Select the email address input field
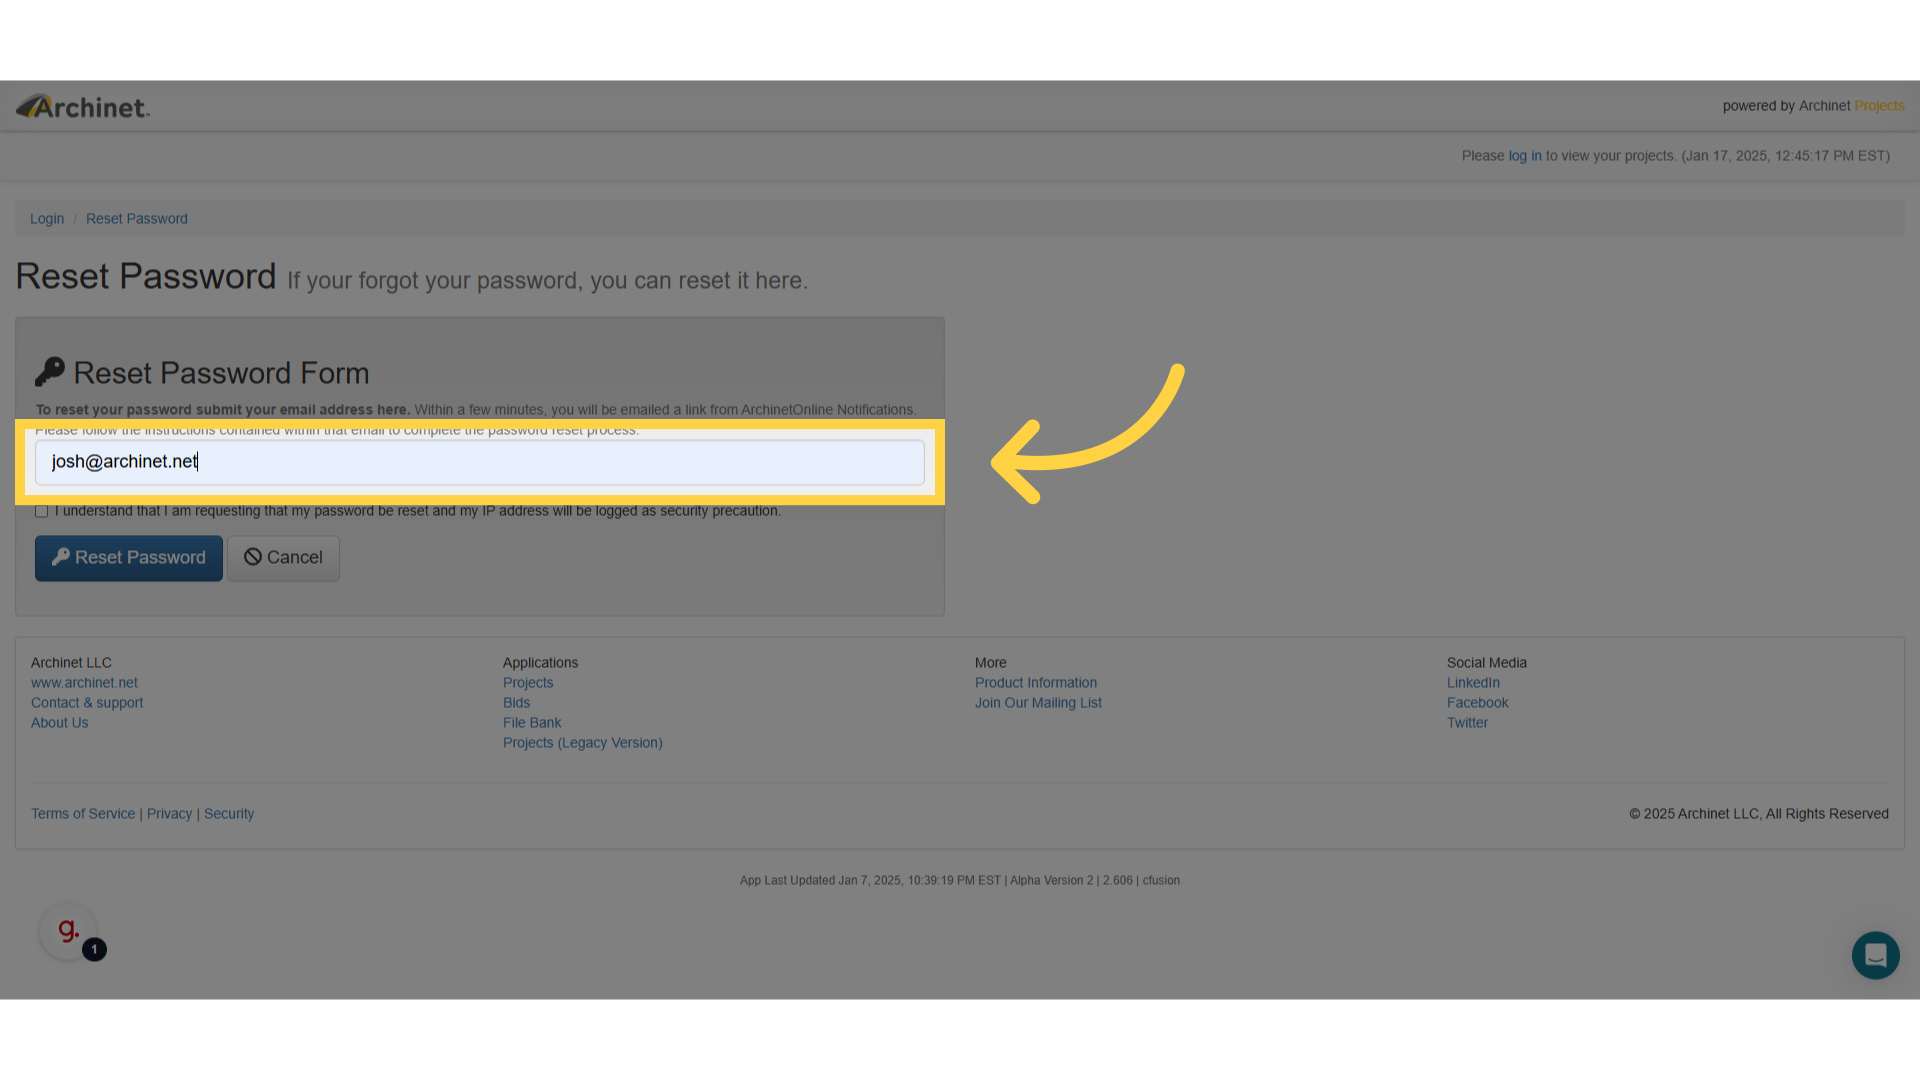 480,462
